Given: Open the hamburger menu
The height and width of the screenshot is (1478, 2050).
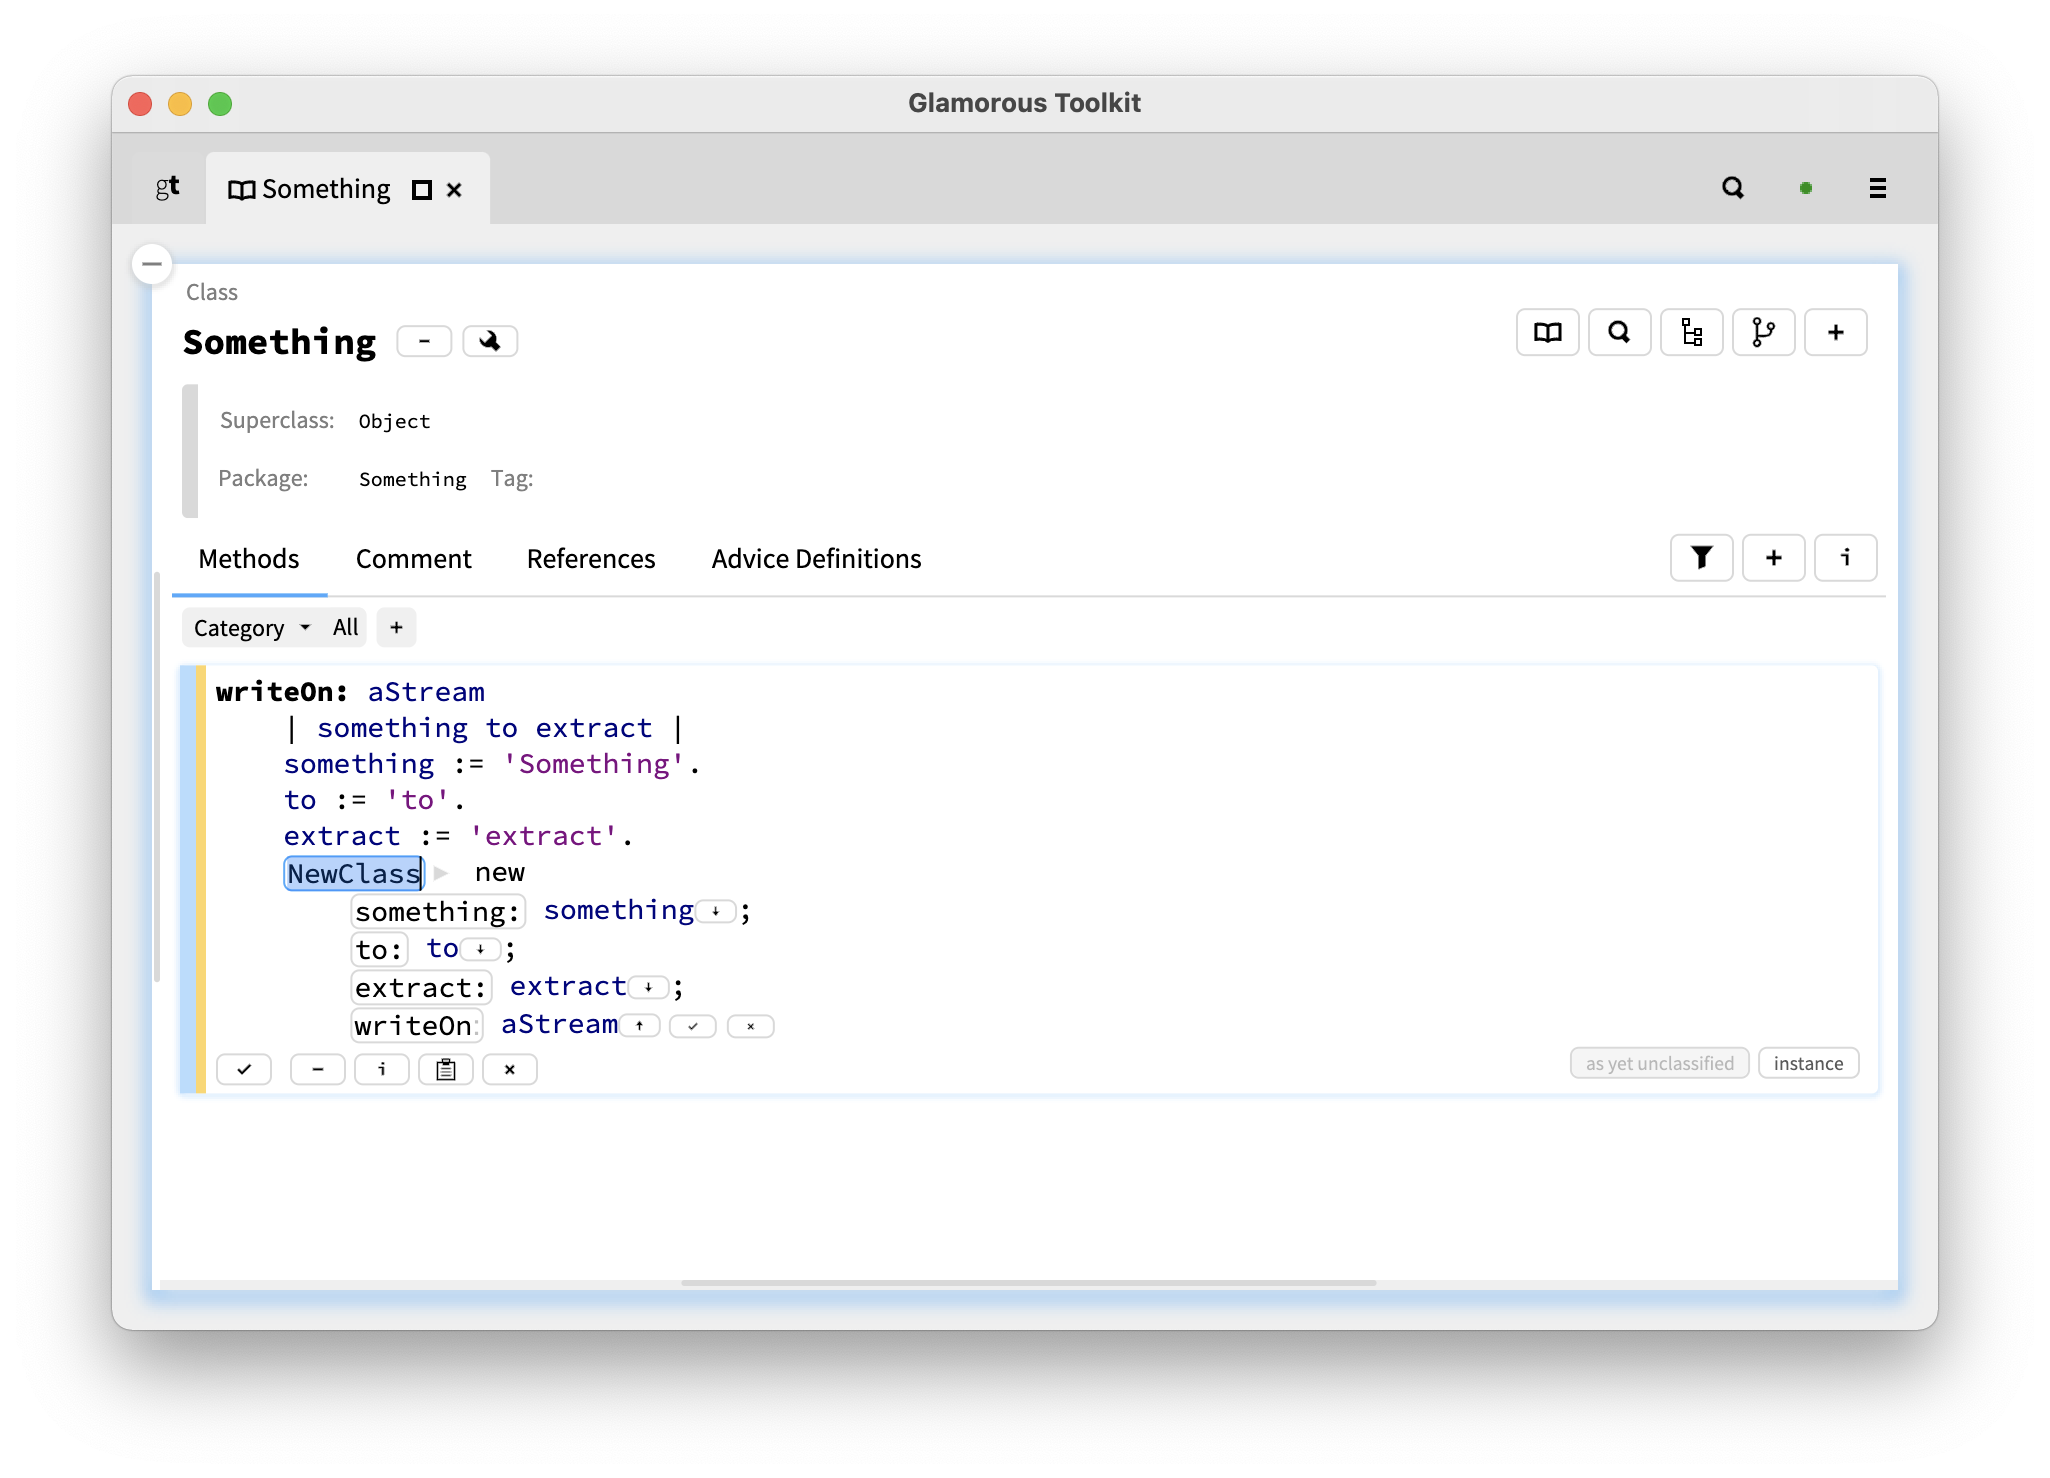Looking at the screenshot, I should point(1878,188).
